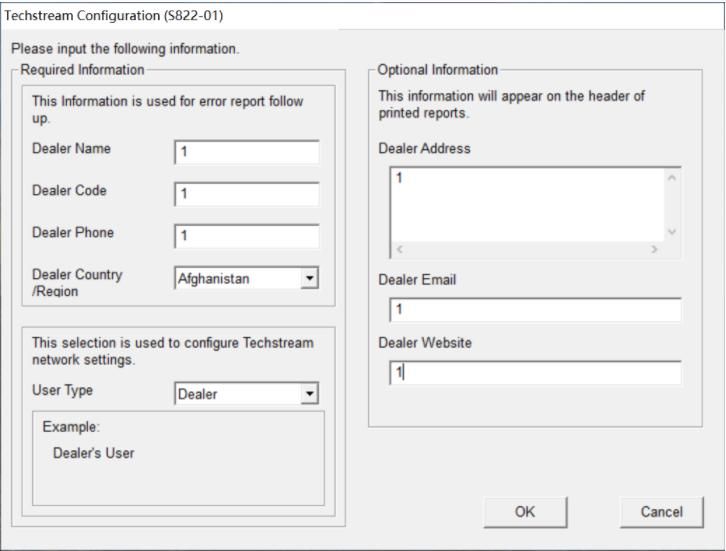Dismiss dialog with the Cancel button

(662, 512)
